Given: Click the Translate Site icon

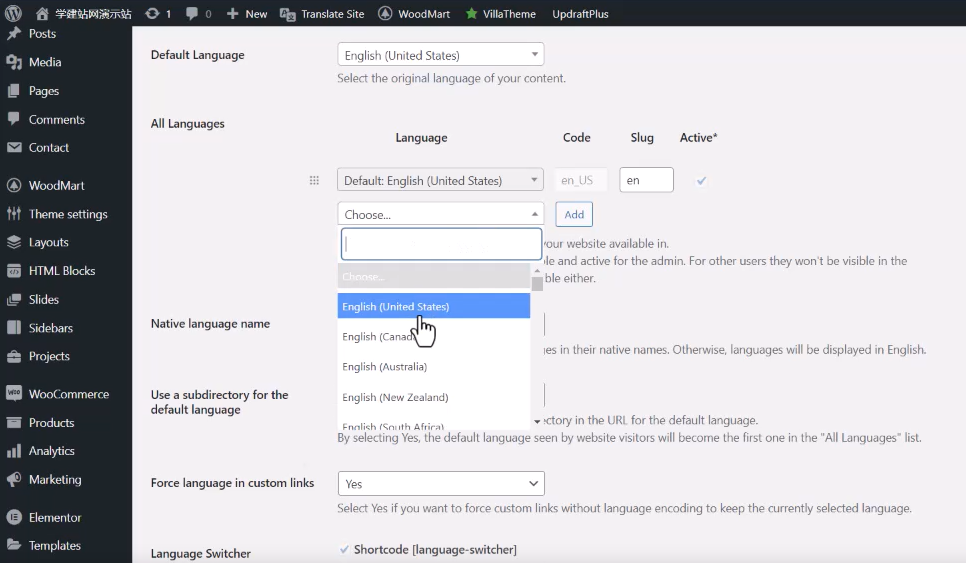Looking at the screenshot, I should [287, 14].
